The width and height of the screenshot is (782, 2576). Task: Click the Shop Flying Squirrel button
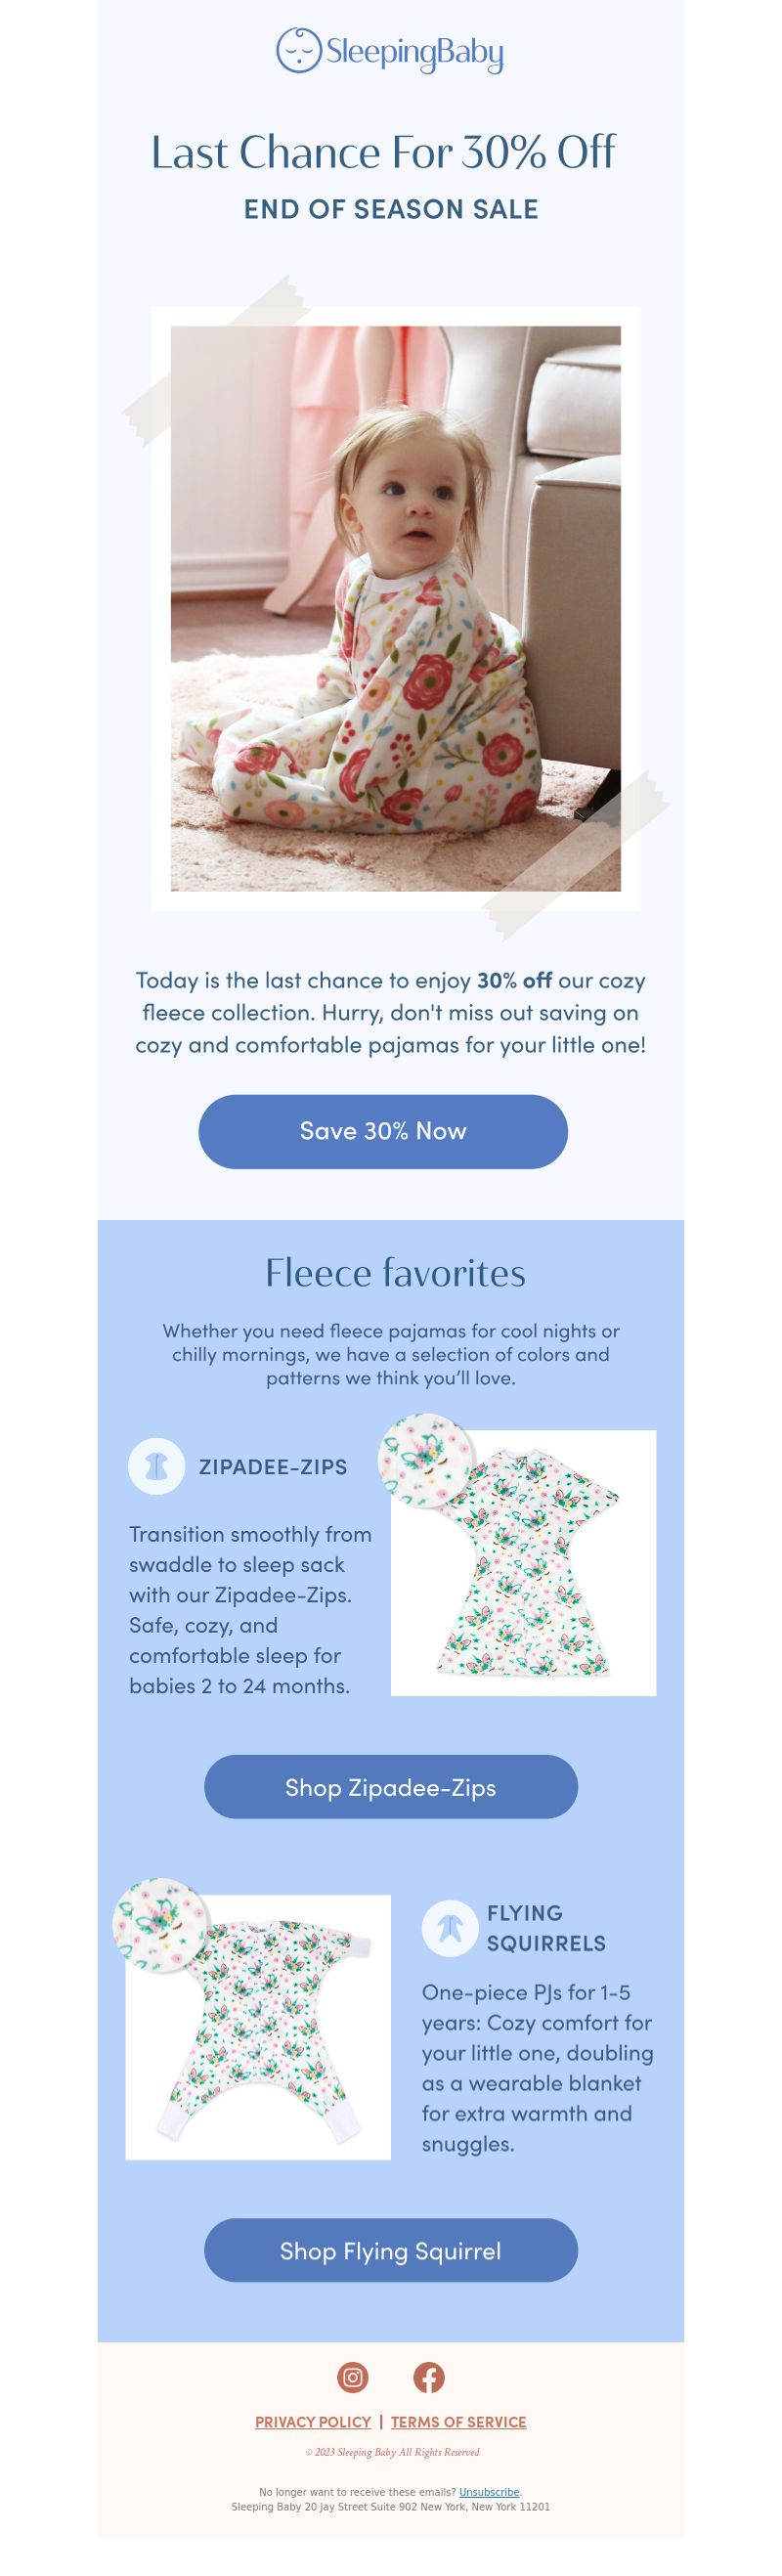(x=391, y=2250)
